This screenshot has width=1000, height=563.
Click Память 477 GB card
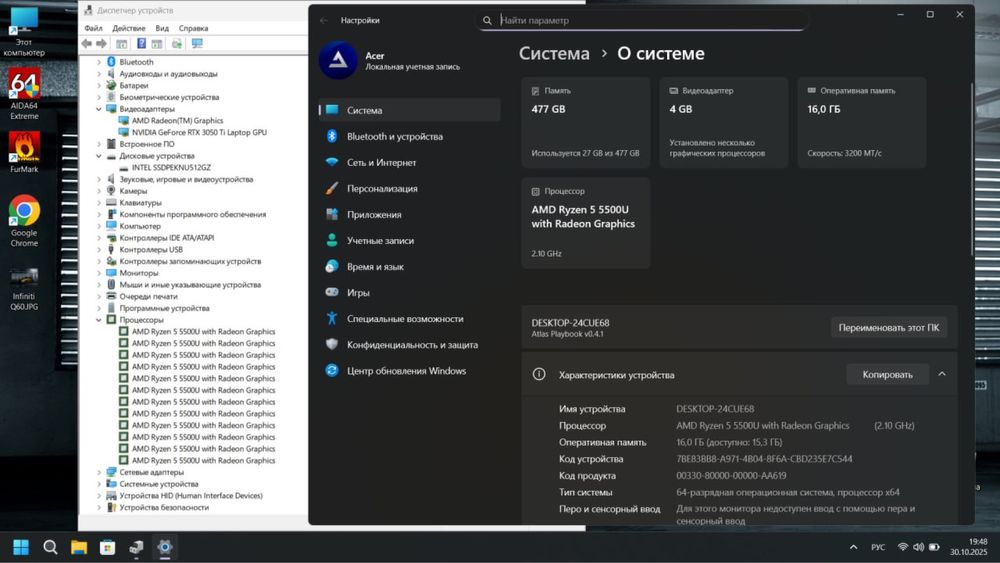[x=585, y=122]
